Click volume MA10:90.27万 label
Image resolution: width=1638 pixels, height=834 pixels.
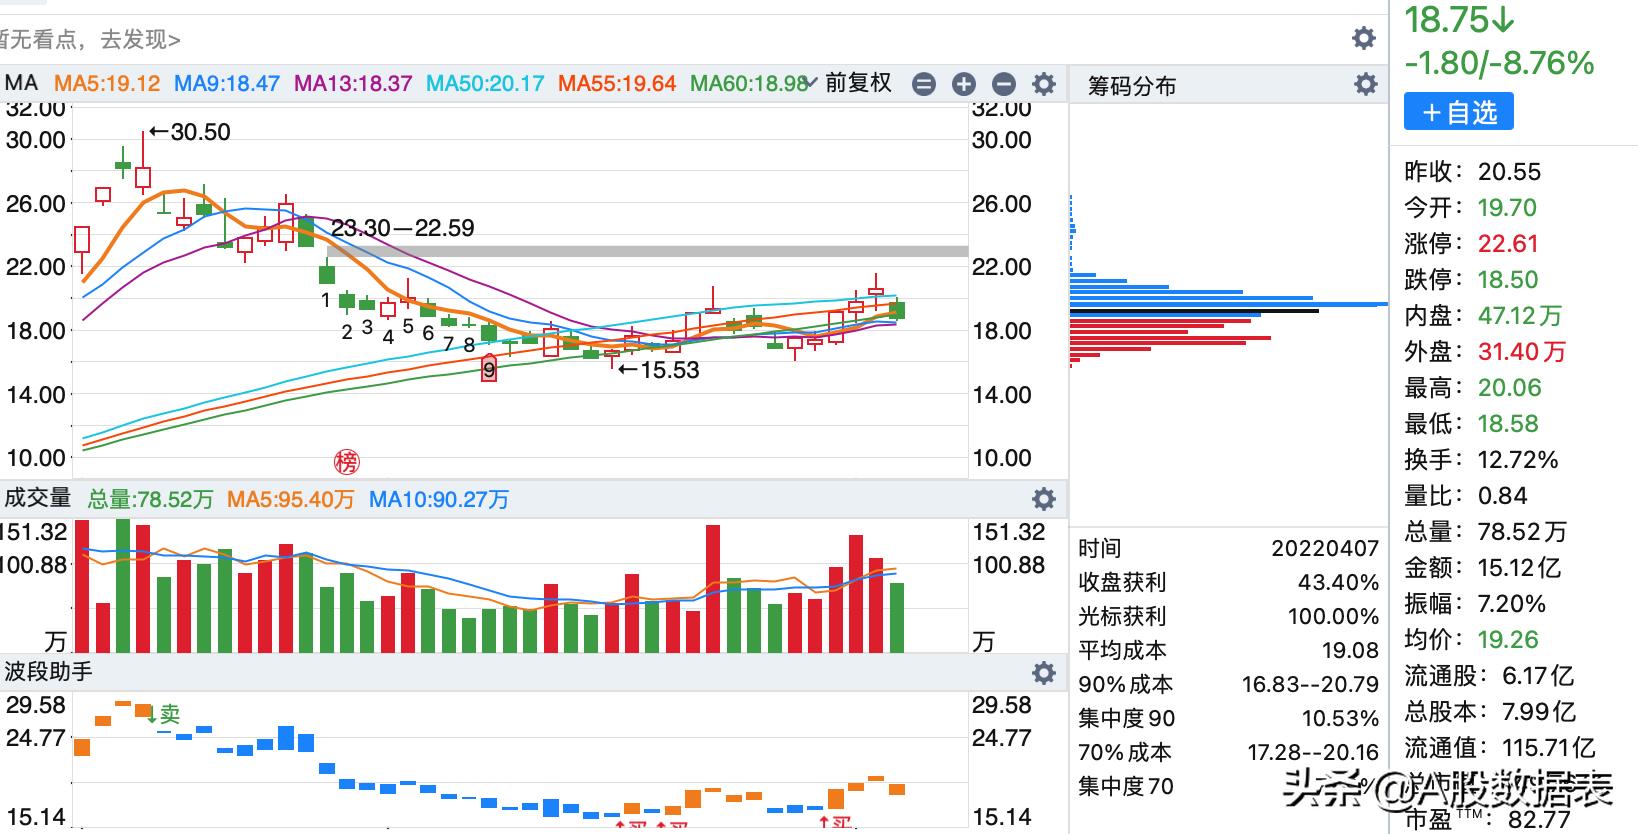click(439, 498)
